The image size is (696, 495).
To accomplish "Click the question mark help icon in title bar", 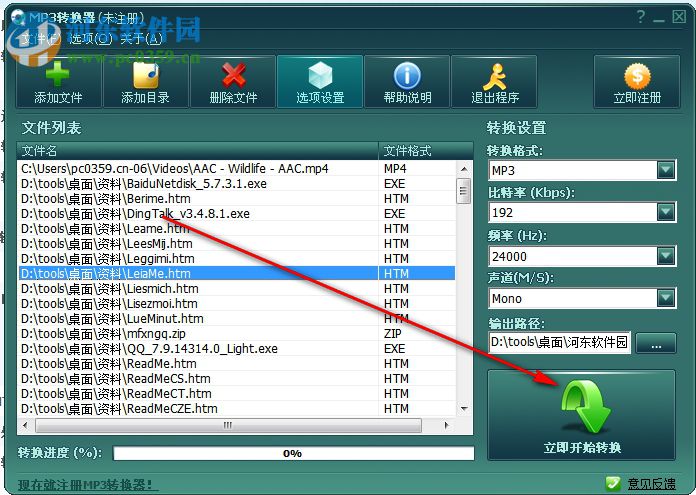I will pyautogui.click(x=641, y=17).
